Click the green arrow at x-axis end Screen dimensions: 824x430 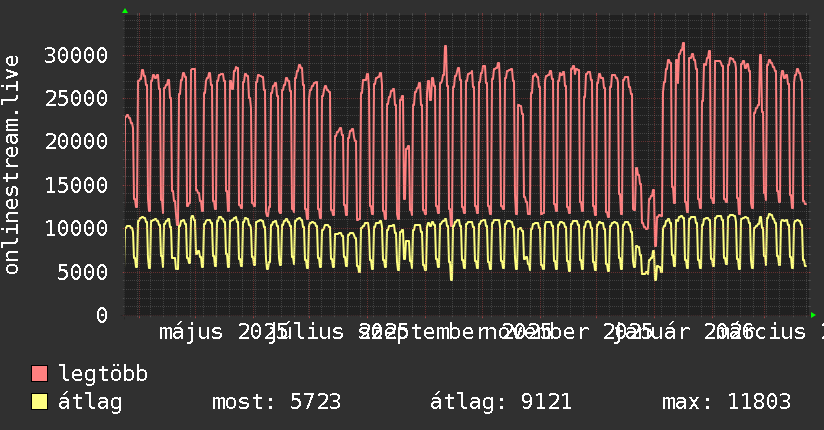813,315
